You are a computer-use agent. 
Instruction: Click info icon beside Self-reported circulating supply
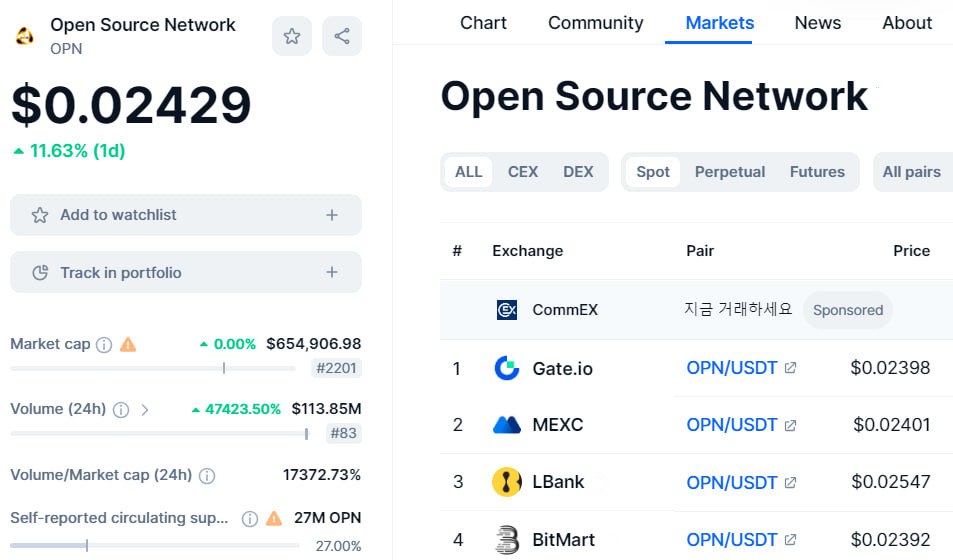[250, 519]
